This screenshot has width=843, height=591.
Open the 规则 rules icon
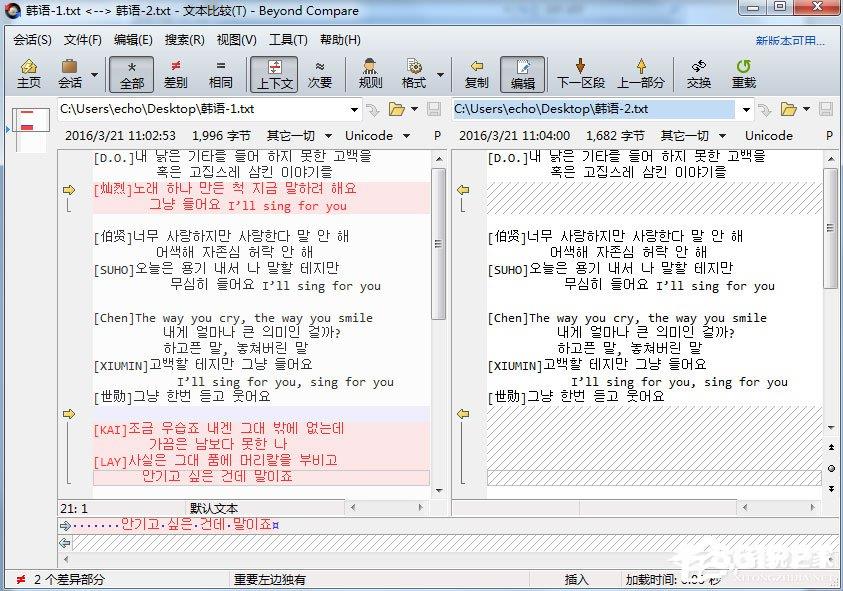click(x=370, y=74)
